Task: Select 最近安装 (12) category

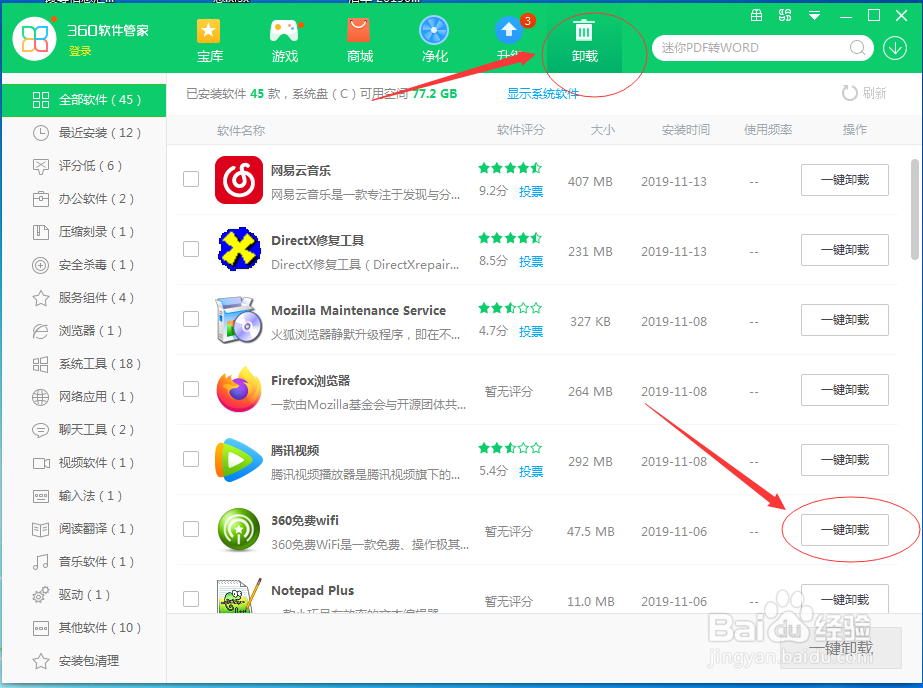Action: [84, 133]
